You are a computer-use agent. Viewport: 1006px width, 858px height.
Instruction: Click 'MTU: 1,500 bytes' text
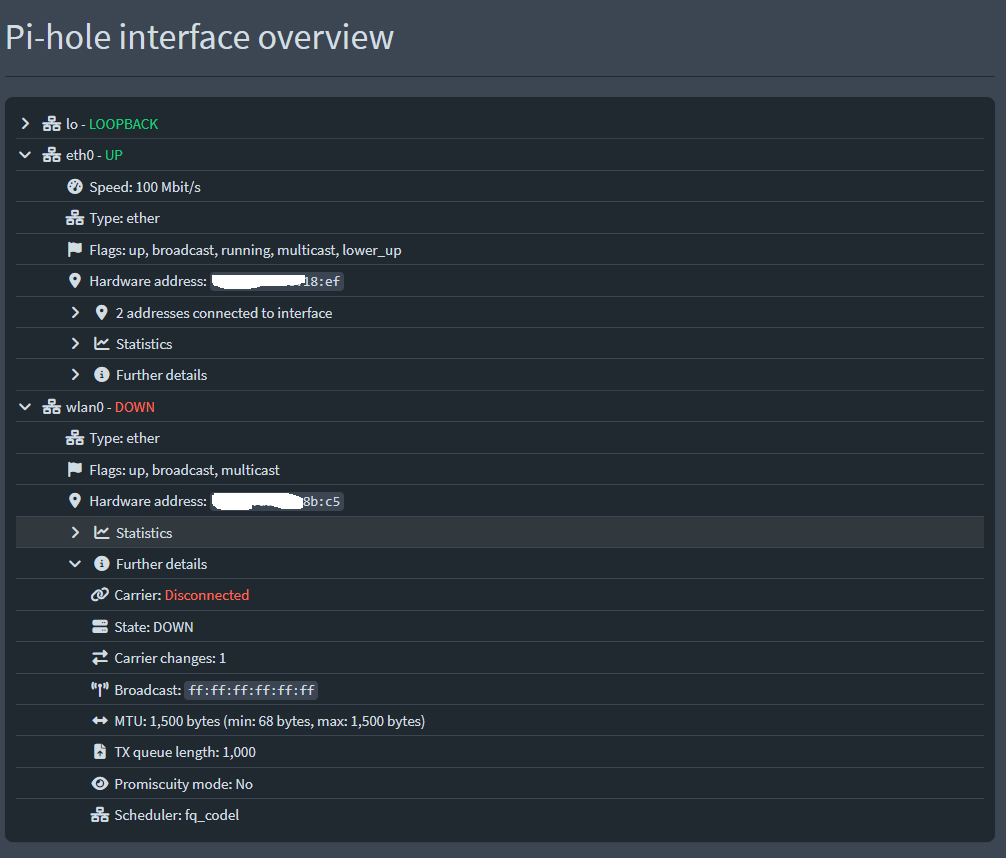pyautogui.click(x=167, y=721)
